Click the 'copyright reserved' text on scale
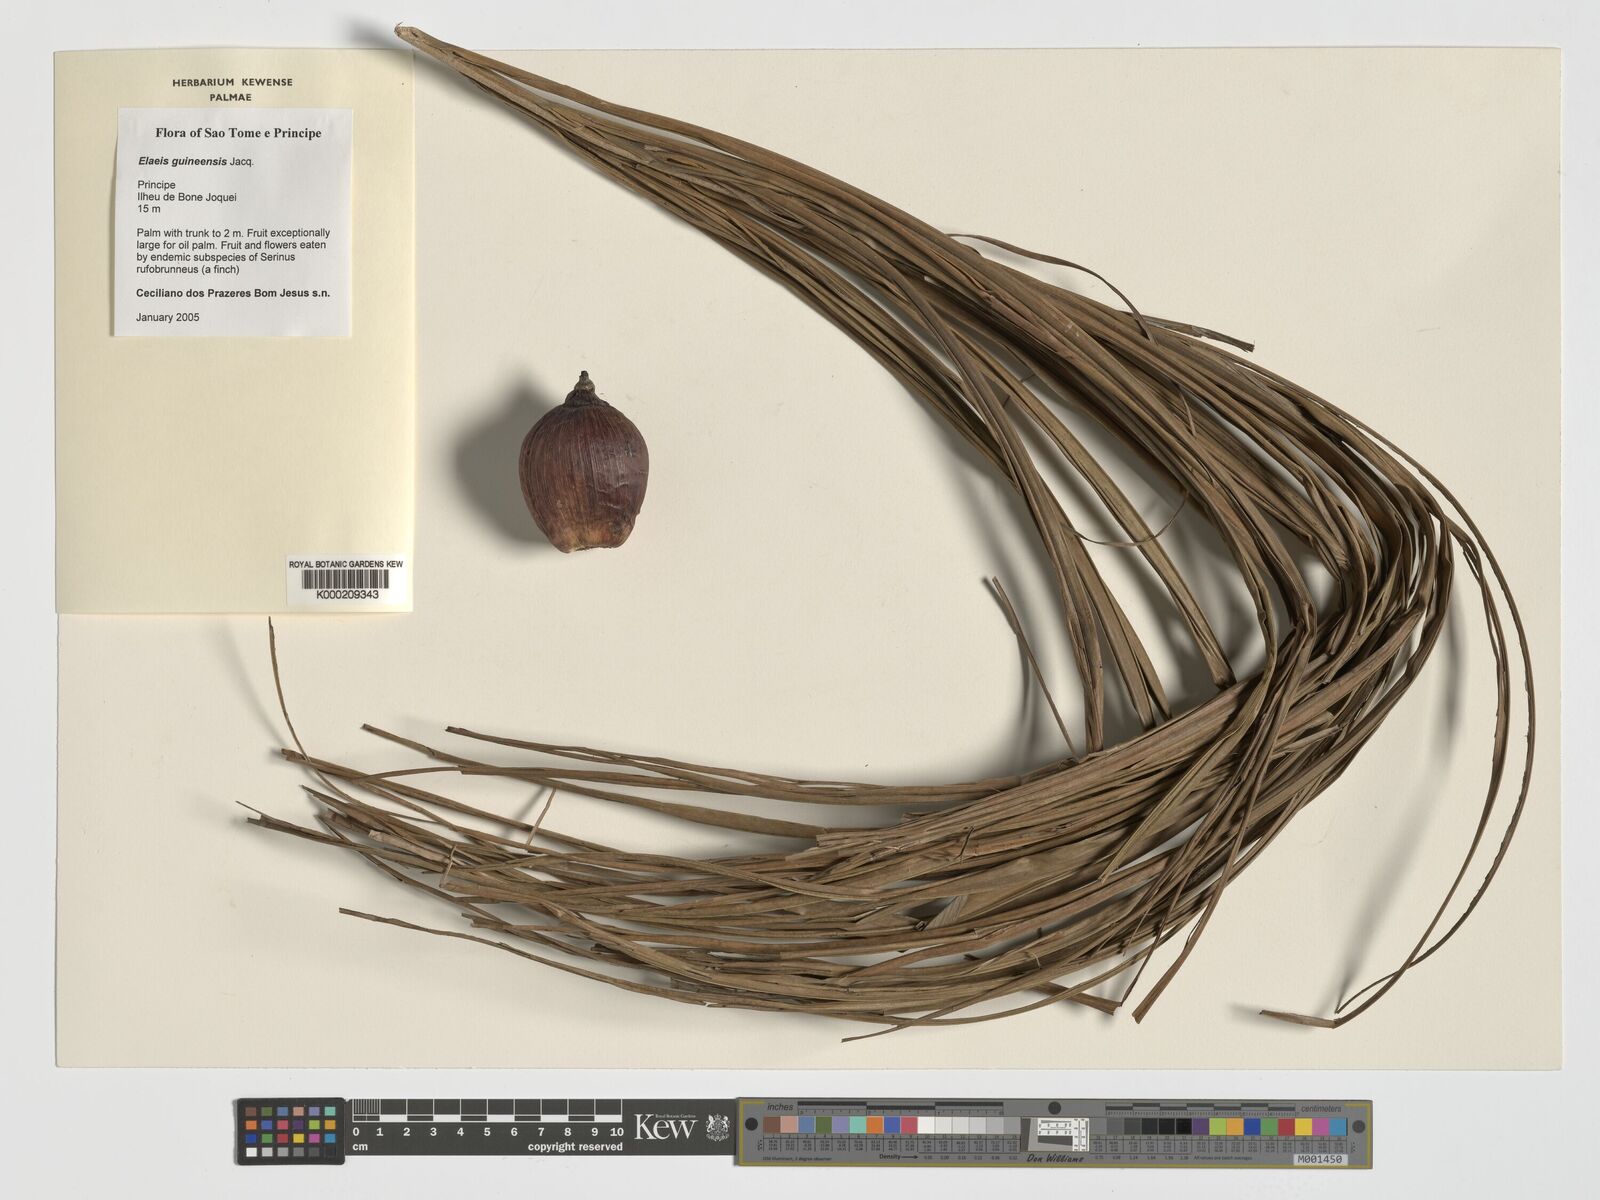 575,1147
